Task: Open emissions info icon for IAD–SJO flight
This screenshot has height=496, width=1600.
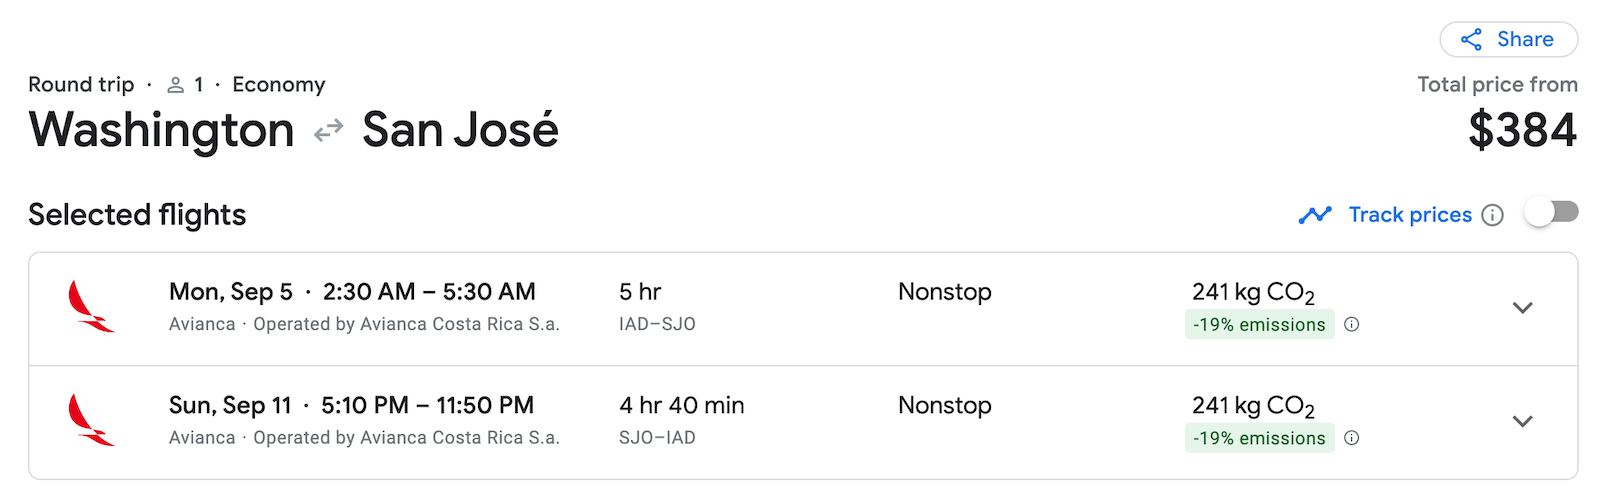Action: (1352, 325)
